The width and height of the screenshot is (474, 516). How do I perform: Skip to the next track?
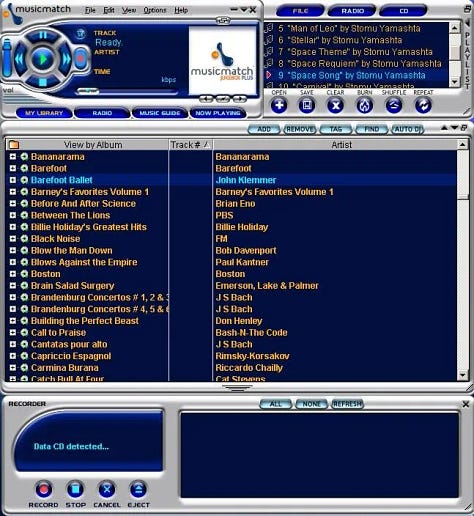click(x=66, y=59)
